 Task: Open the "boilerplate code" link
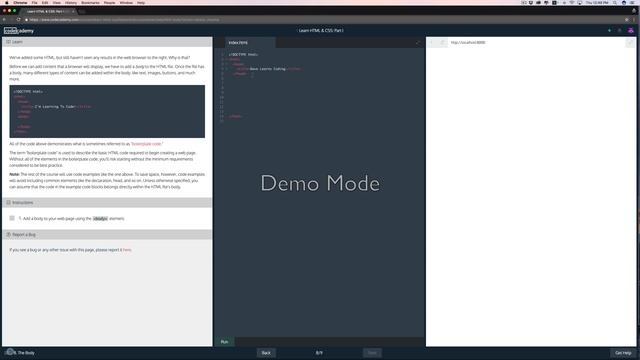tap(146, 144)
